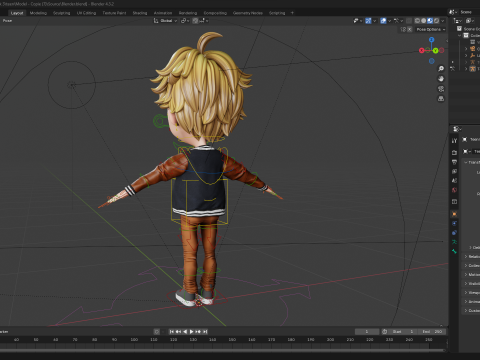The width and height of the screenshot is (480, 360).
Task: Click the red X axis gizmo ball
Action: (x=422, y=50)
